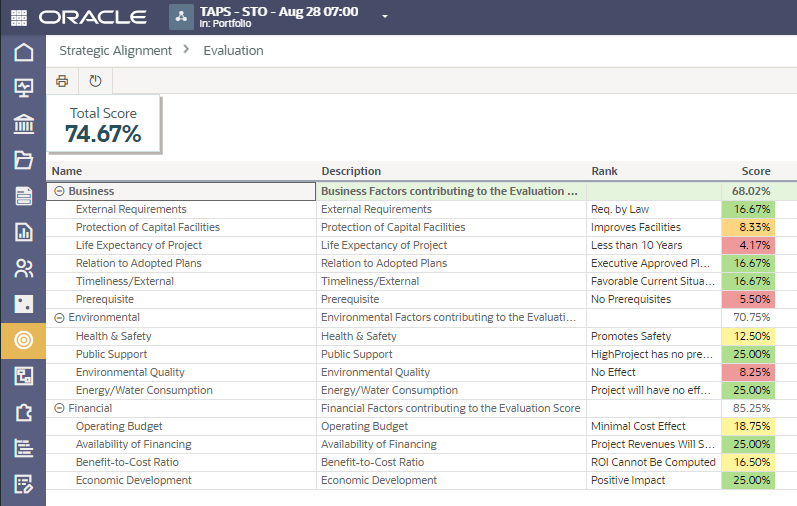Viewport: 797px width, 506px height.
Task: Click the Score column header
Action: (x=756, y=171)
